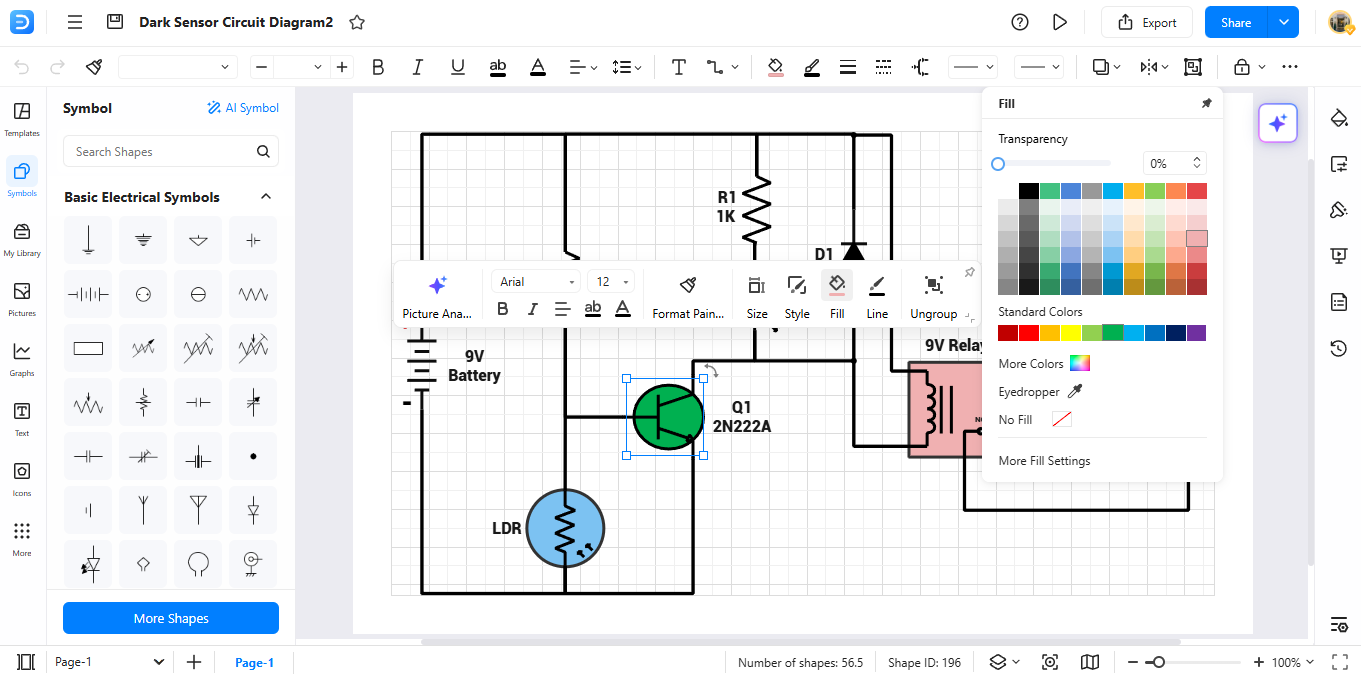Image resolution: width=1361 pixels, height=674 pixels.
Task: Open Format Painter in floating toolbar
Action: [x=687, y=296]
